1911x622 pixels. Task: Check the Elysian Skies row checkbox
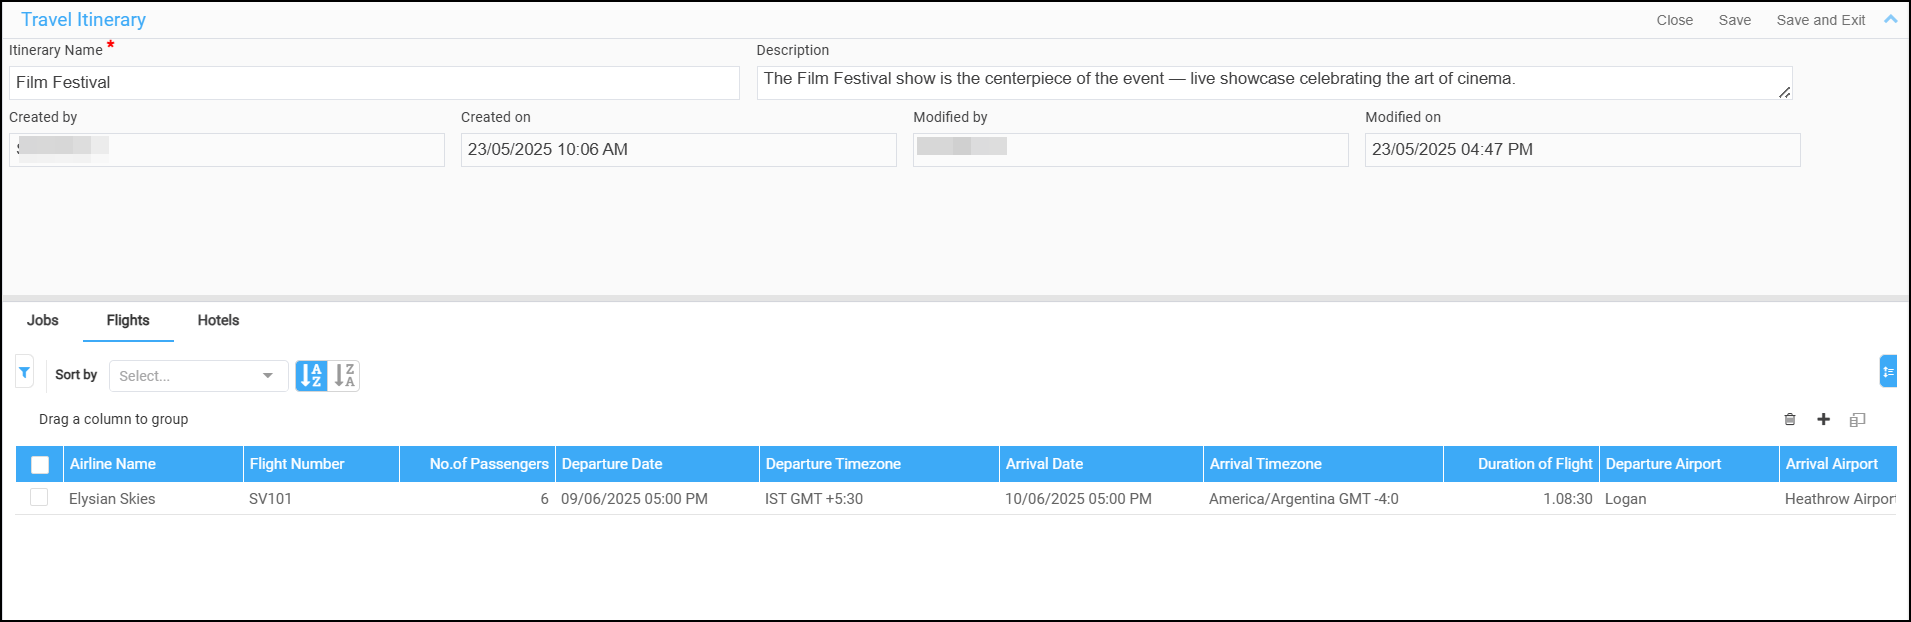tap(39, 498)
